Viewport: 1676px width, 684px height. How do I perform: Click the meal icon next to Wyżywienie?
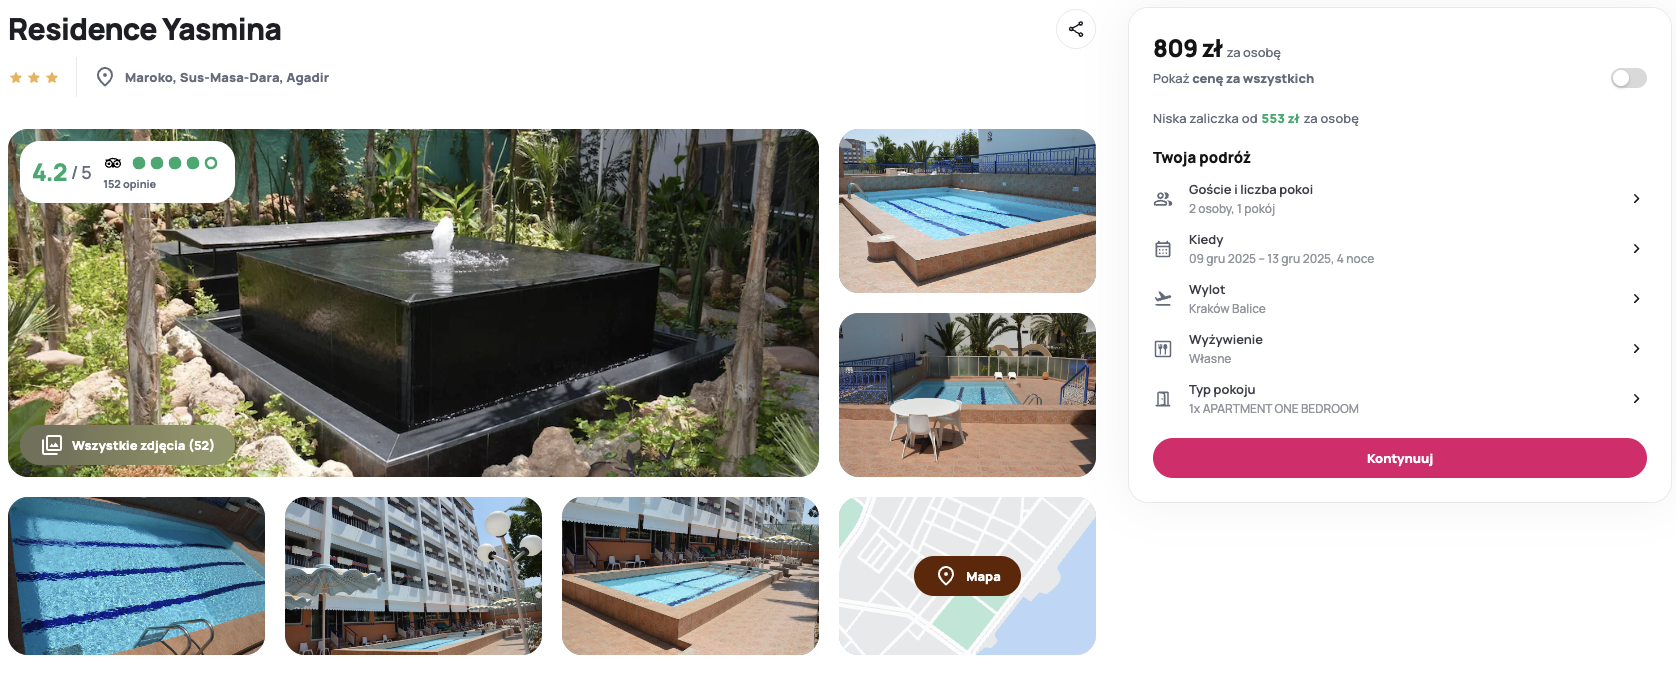coord(1163,349)
